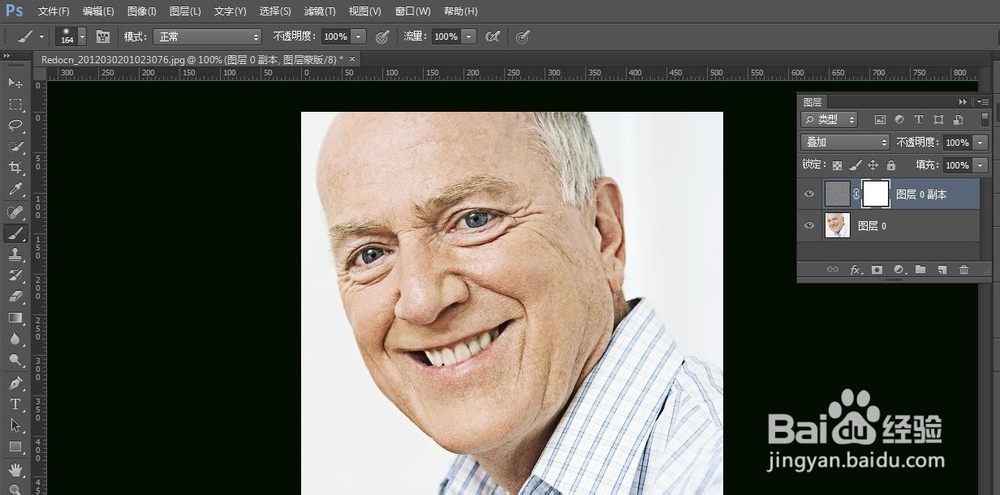Viewport: 1000px width, 495px height.
Task: Create new fill or adjustment layer
Action: click(x=899, y=270)
